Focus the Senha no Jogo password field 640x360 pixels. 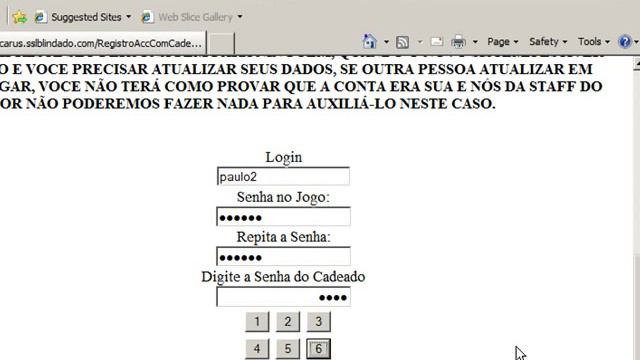pos(283,217)
